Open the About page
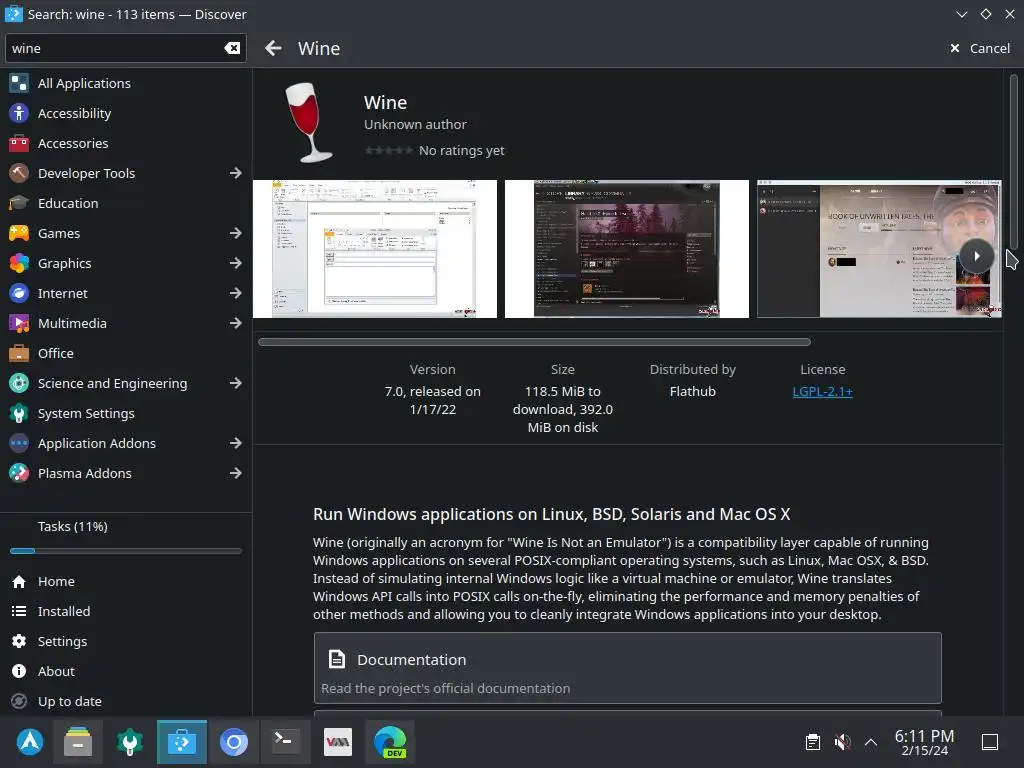This screenshot has width=1024, height=768. 126,671
